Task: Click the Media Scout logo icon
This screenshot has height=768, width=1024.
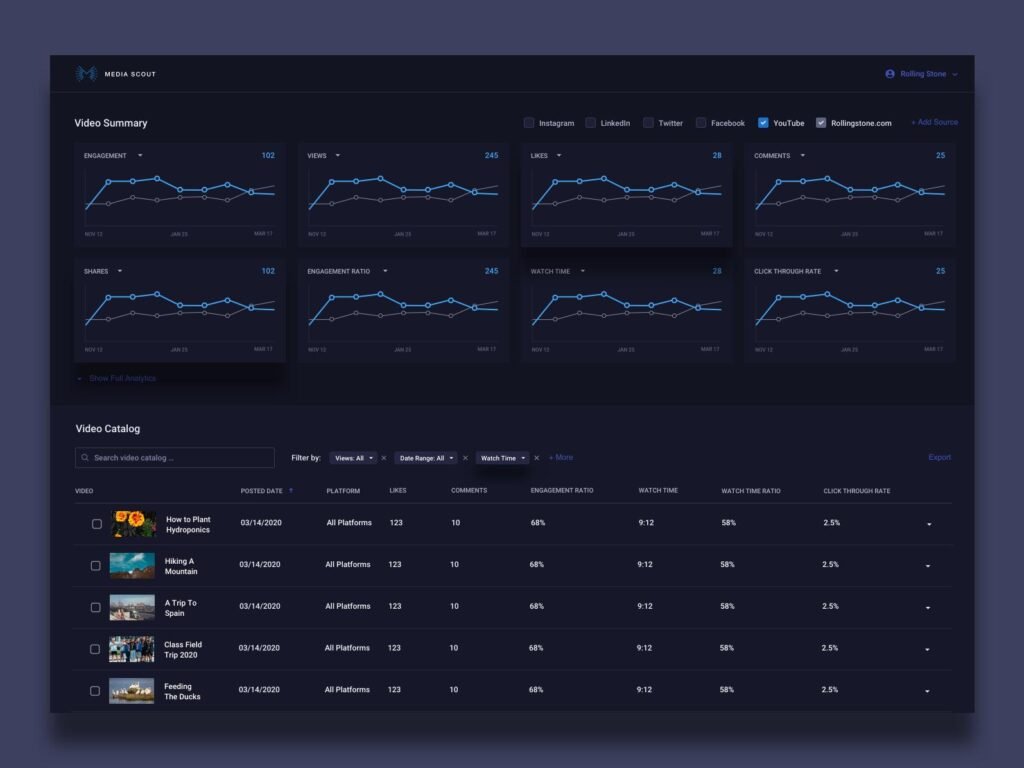Action: pos(86,74)
